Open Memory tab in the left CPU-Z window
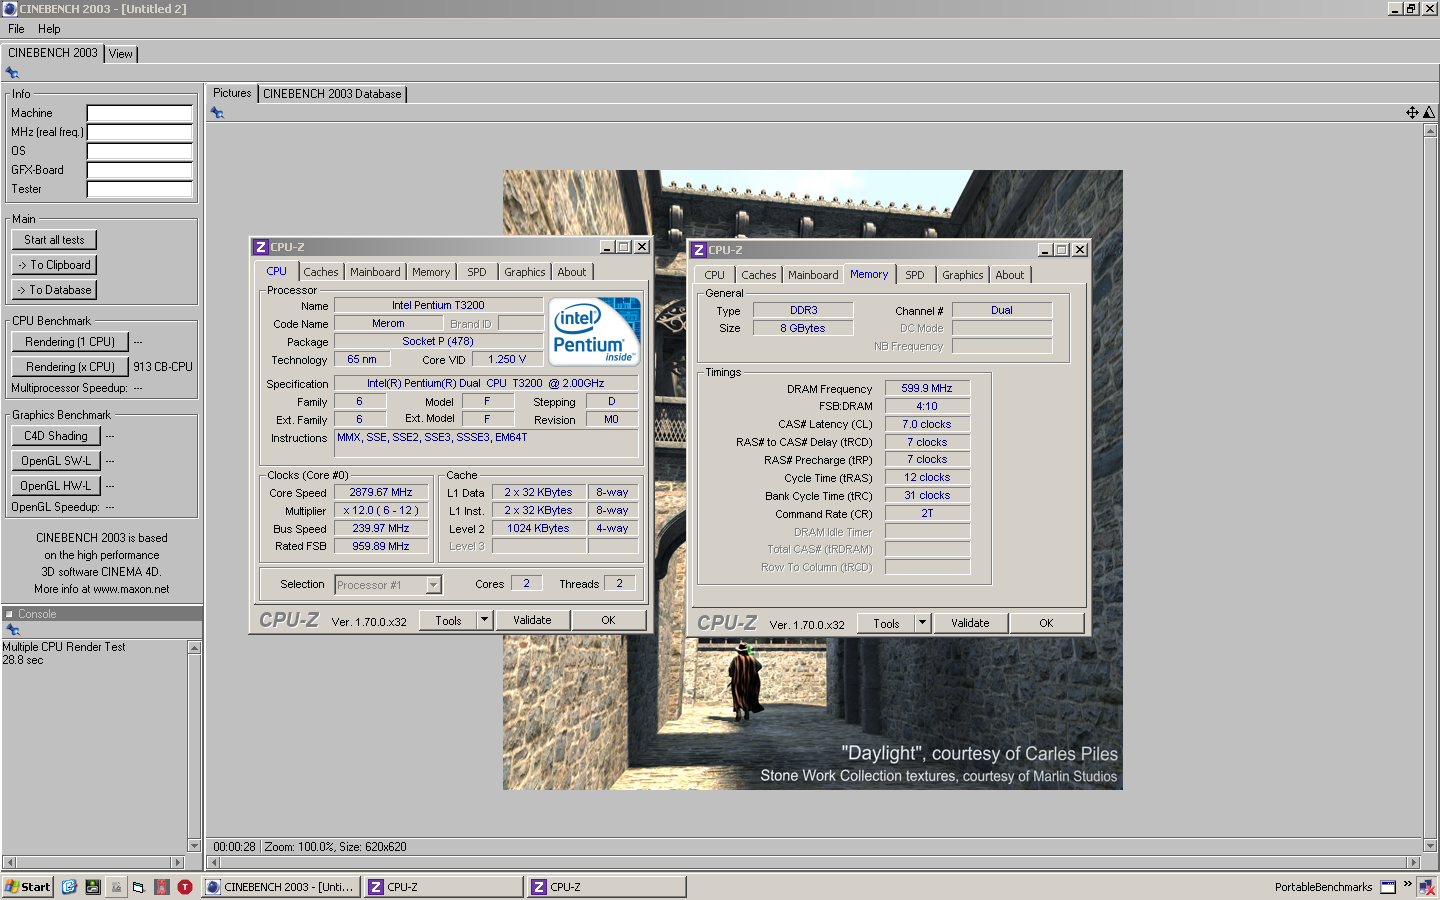This screenshot has height=900, width=1440. (x=431, y=272)
